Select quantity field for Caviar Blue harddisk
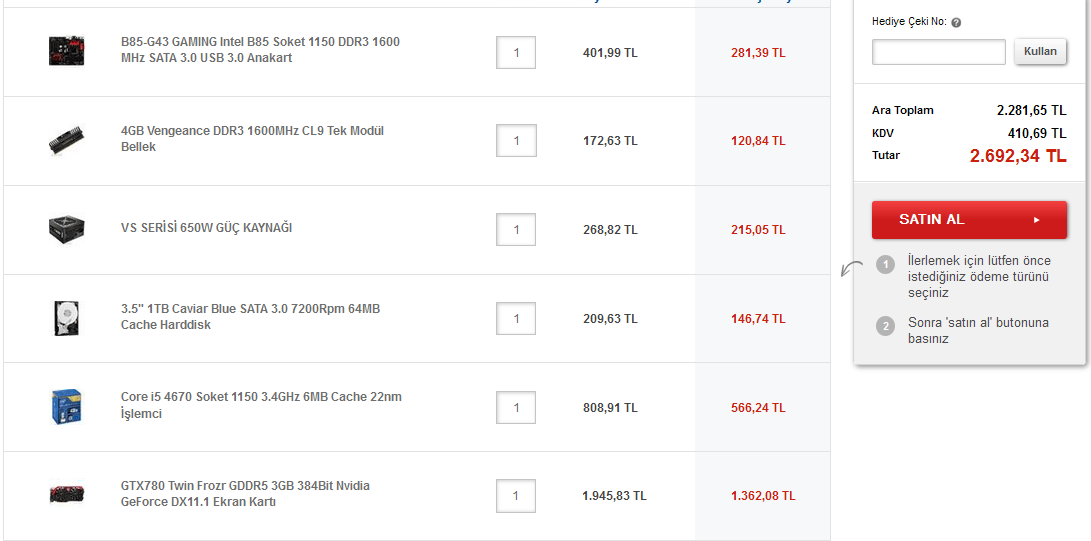 click(516, 319)
